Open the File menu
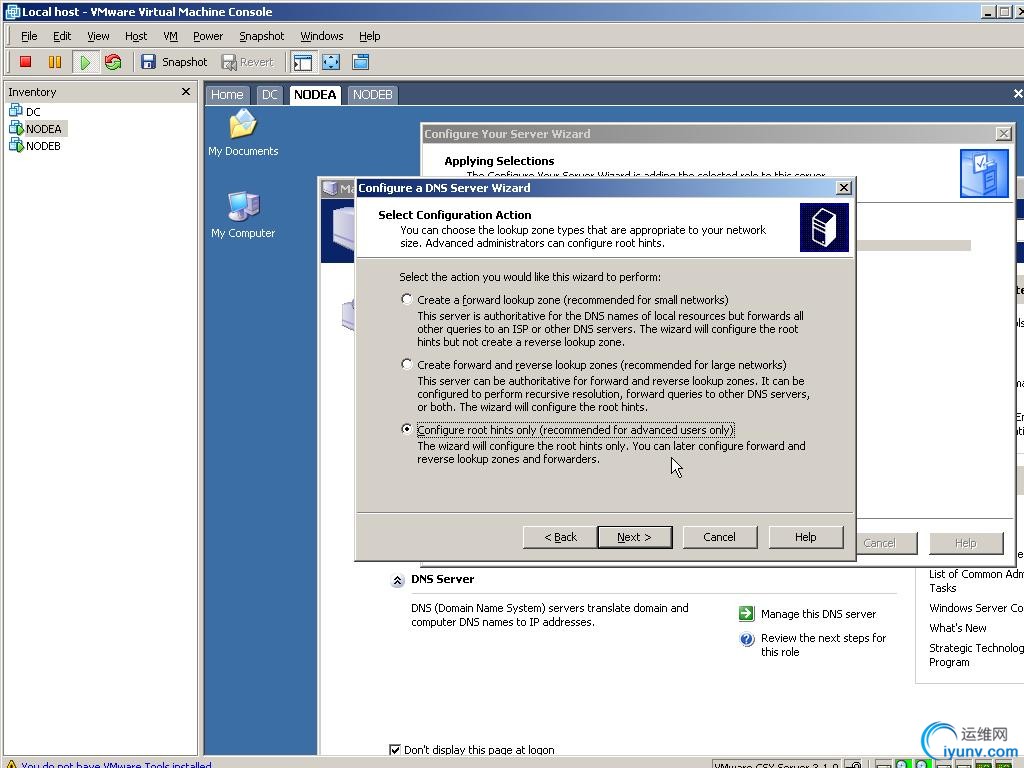This screenshot has height=768, width=1024. [29, 36]
